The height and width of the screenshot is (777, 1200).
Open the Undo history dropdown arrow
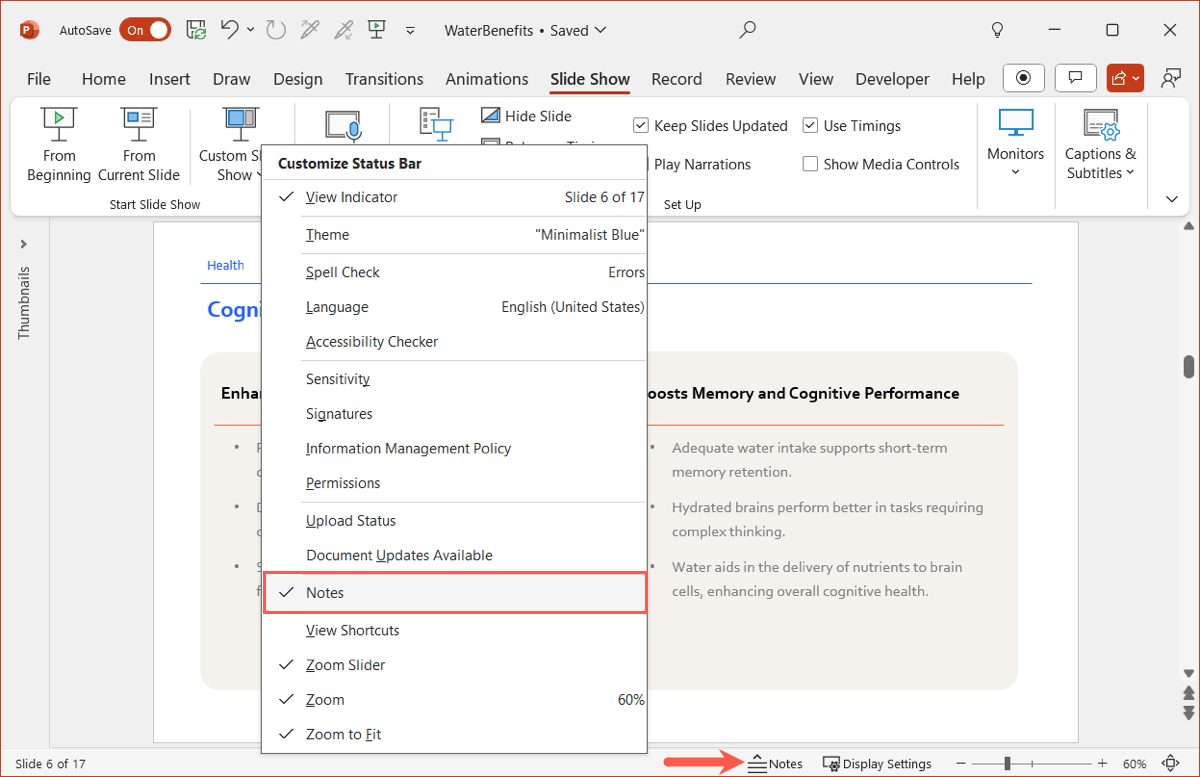pyautogui.click(x=250, y=30)
